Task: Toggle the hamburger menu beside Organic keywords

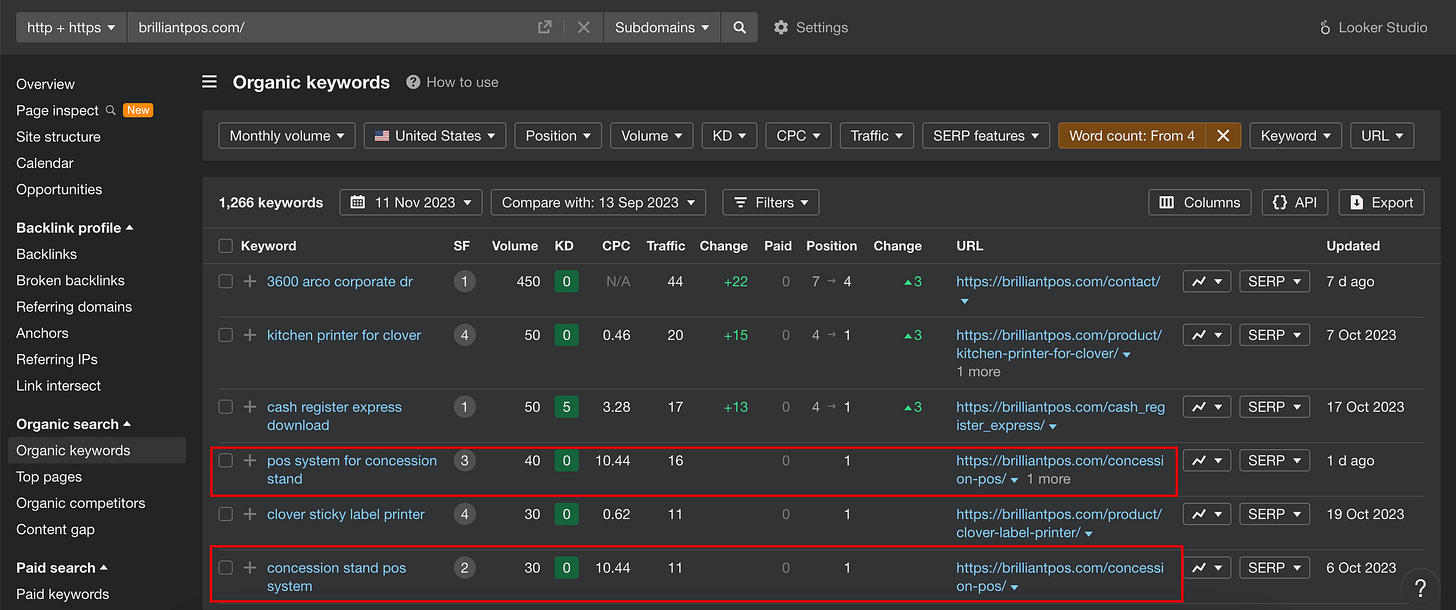Action: [209, 82]
